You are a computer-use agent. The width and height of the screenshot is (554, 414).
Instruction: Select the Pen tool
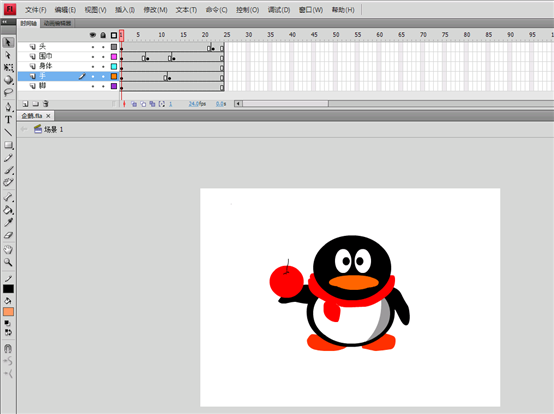tap(8, 107)
